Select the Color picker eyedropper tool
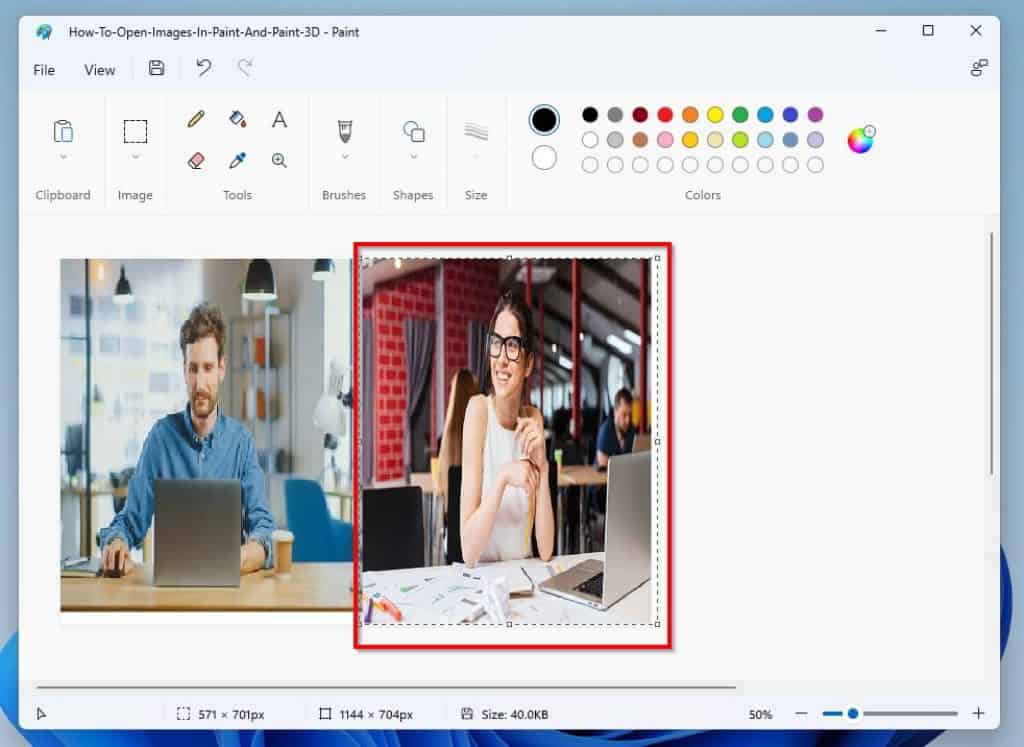 click(x=238, y=161)
